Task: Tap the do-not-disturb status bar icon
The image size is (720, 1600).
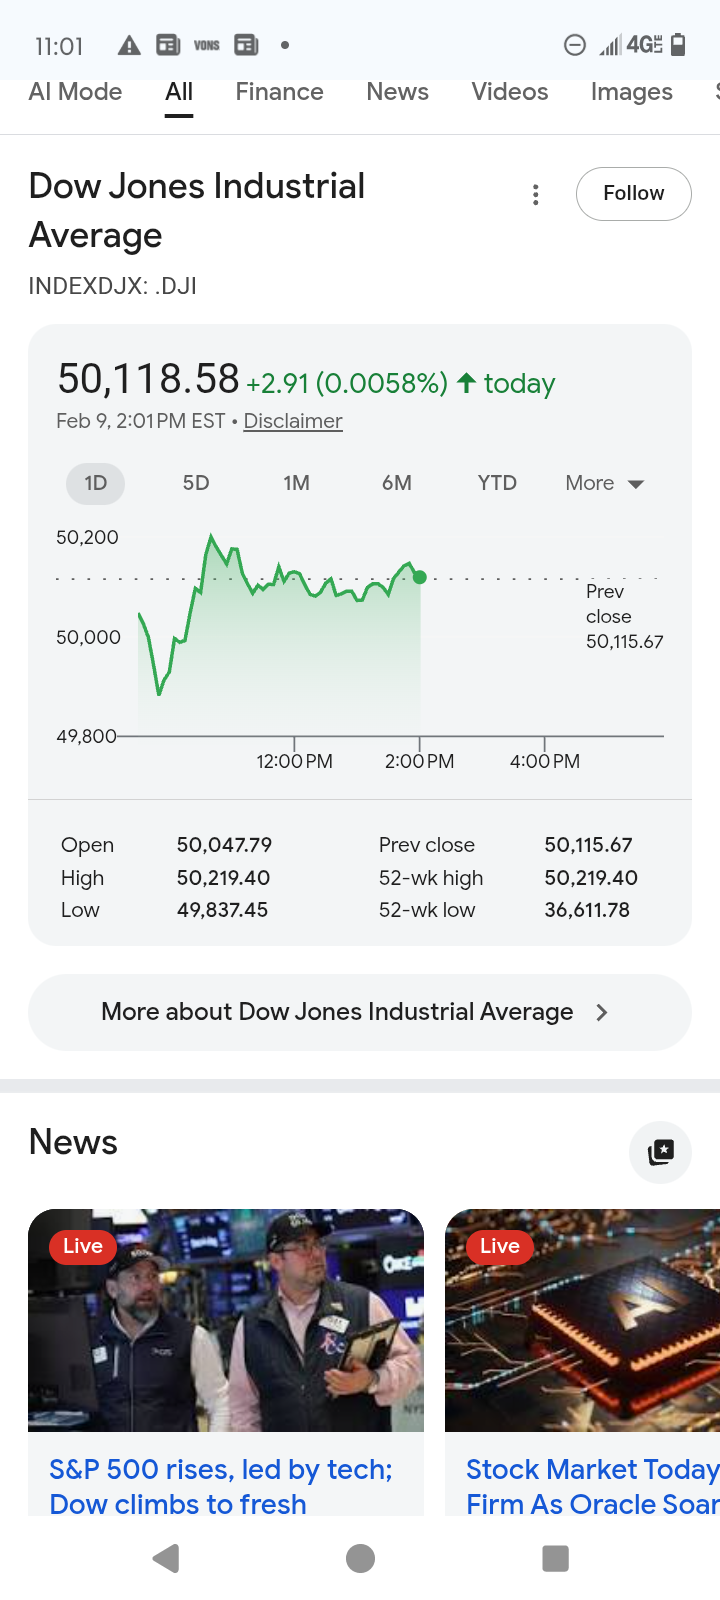Action: (x=575, y=45)
